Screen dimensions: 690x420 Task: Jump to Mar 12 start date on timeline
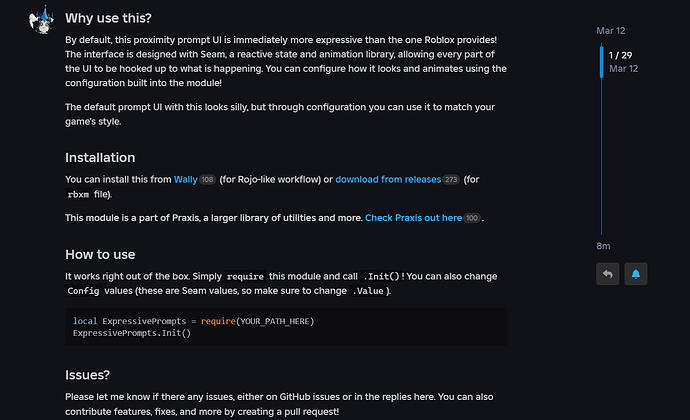609,30
